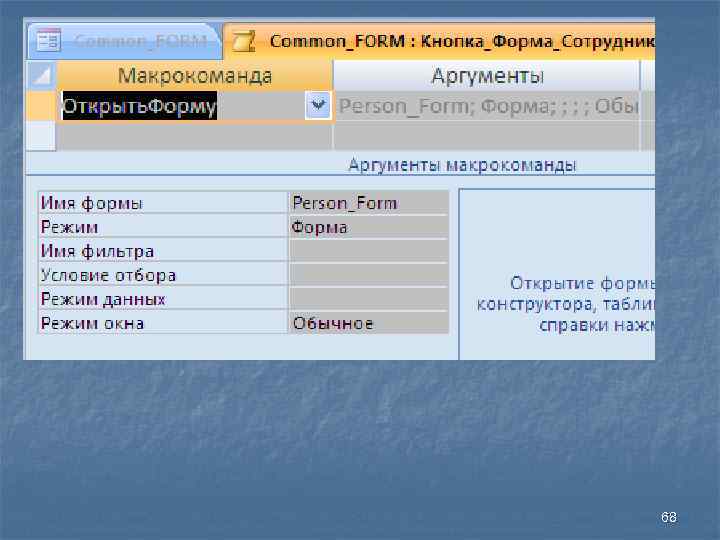Click the Режим label

click(x=69, y=227)
